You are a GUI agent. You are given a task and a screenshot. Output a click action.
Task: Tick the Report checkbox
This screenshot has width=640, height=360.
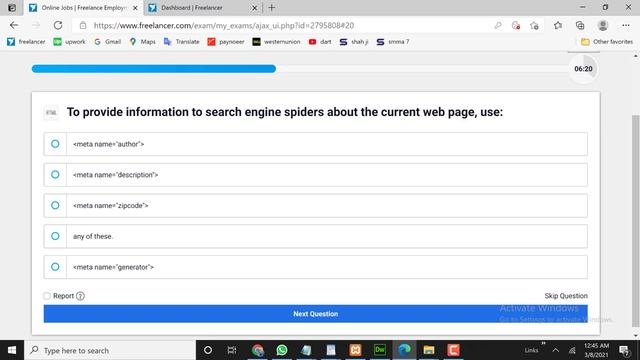[x=47, y=296]
